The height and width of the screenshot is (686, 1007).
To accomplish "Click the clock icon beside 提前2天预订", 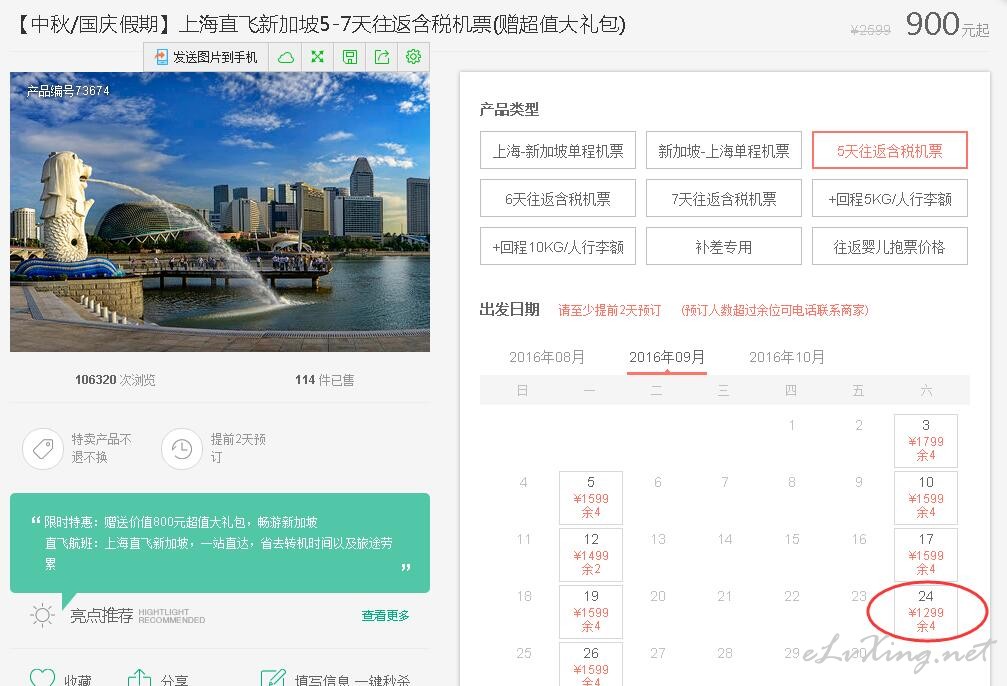I will coord(182,448).
